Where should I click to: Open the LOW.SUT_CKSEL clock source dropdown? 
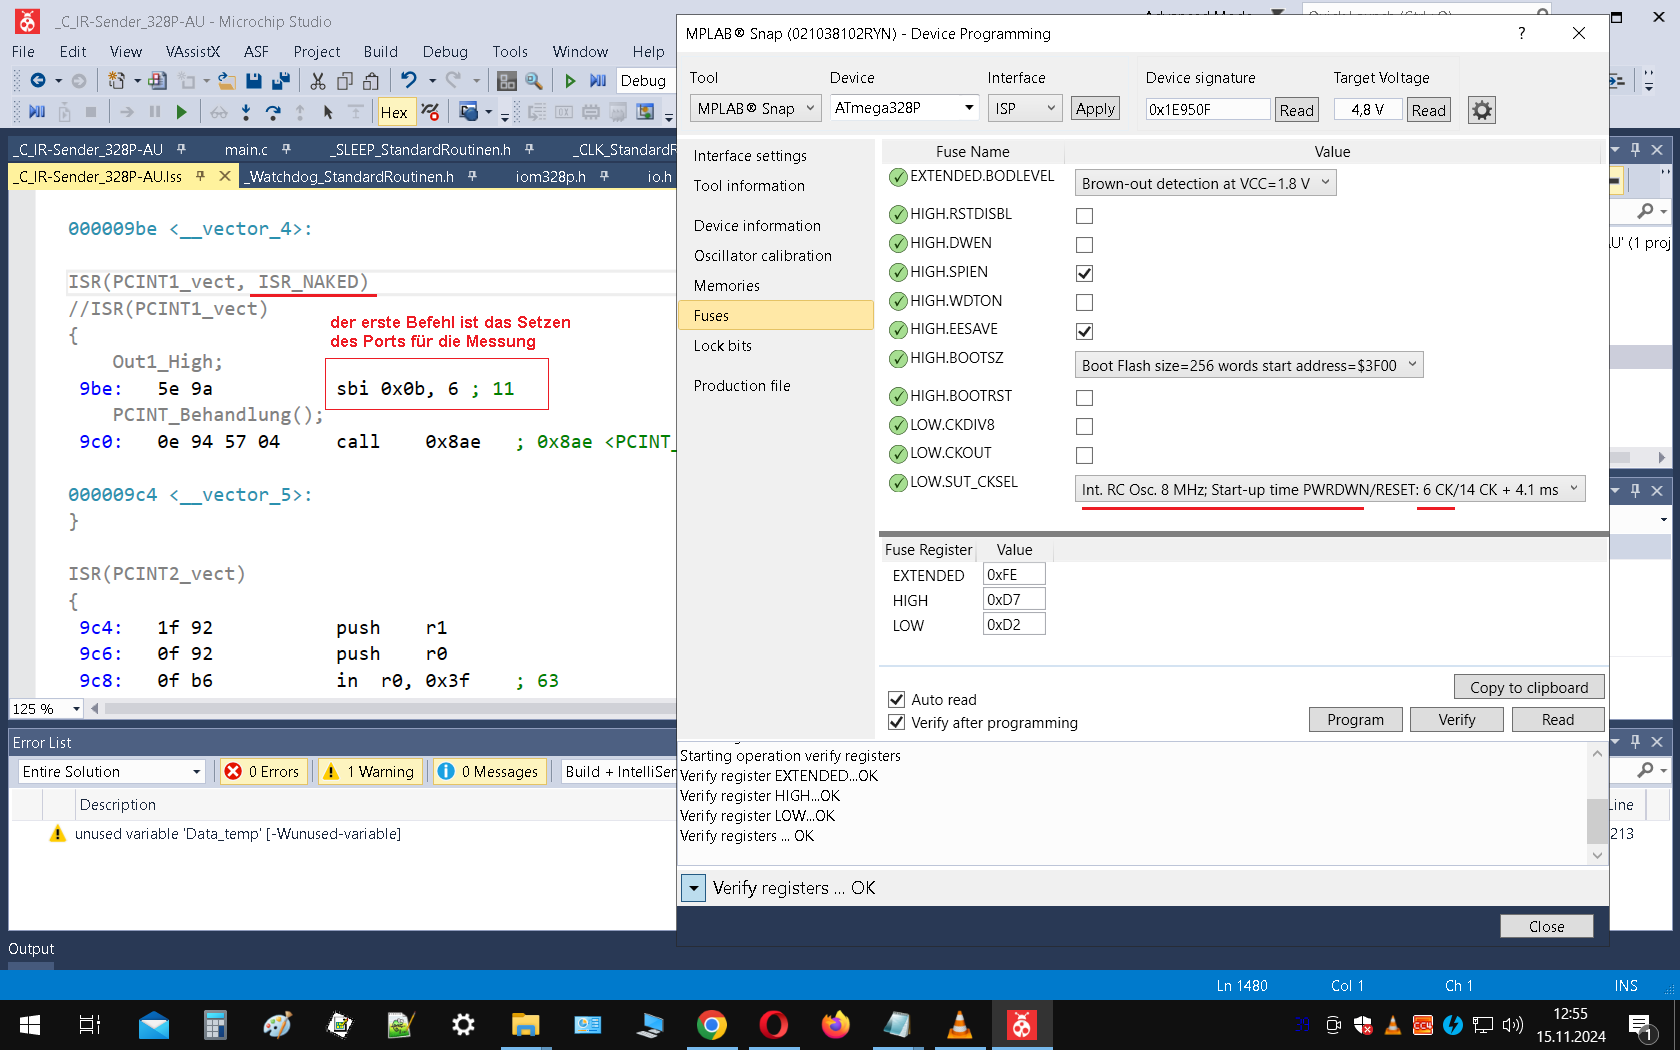click(1330, 489)
